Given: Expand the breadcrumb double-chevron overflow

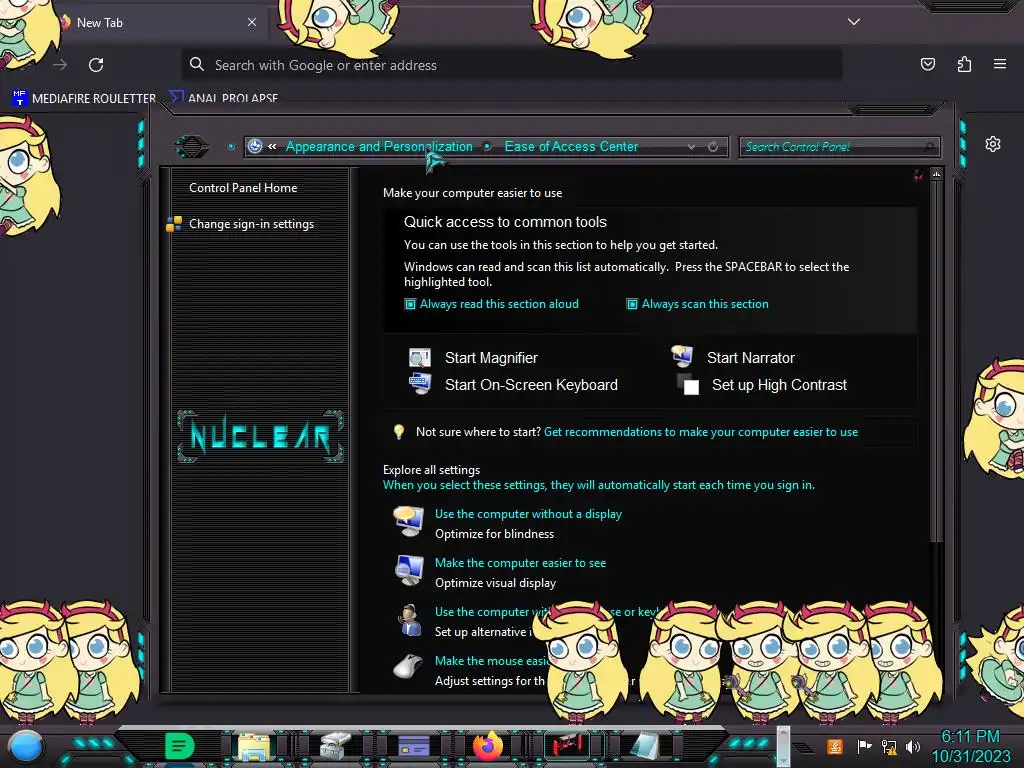Looking at the screenshot, I should pos(272,147).
